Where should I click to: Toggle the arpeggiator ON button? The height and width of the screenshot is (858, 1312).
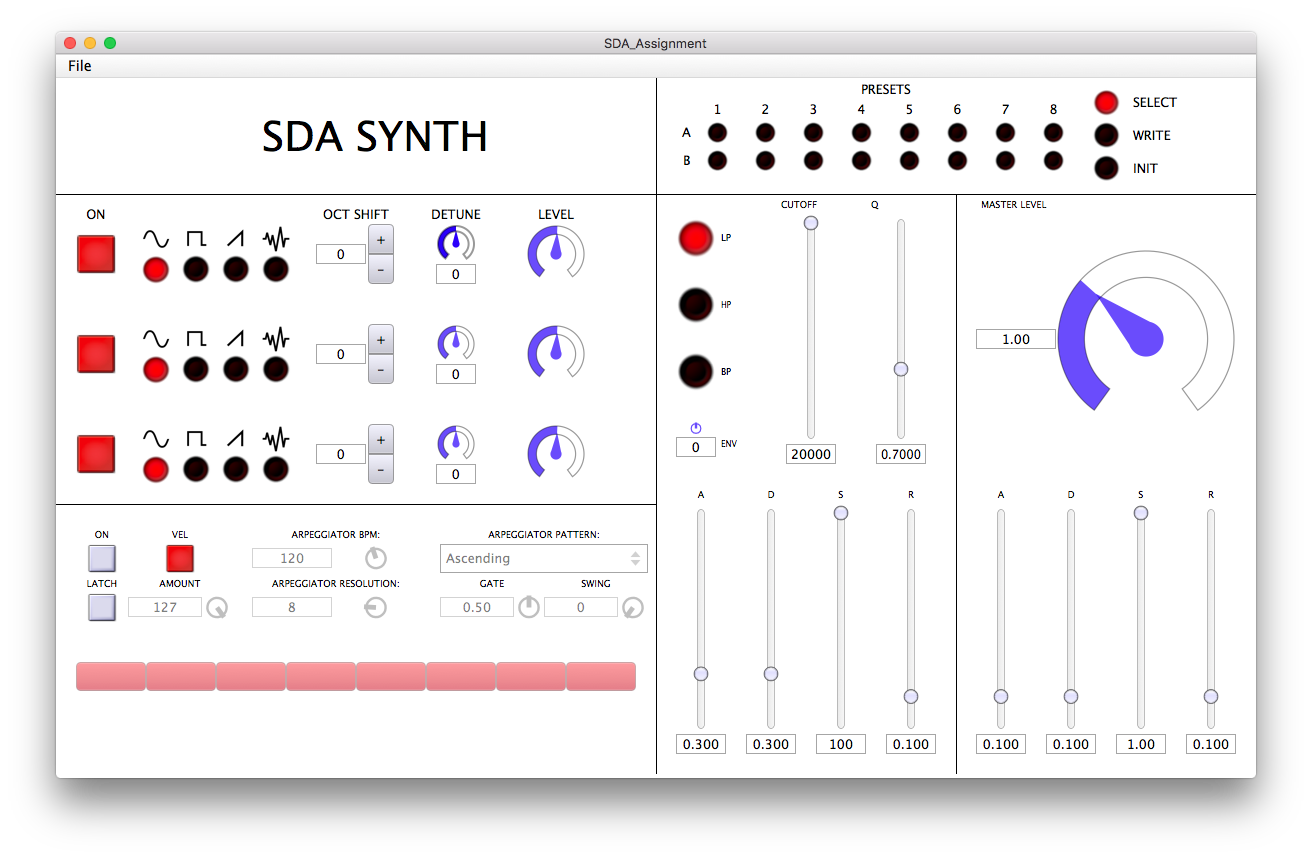pos(102,557)
